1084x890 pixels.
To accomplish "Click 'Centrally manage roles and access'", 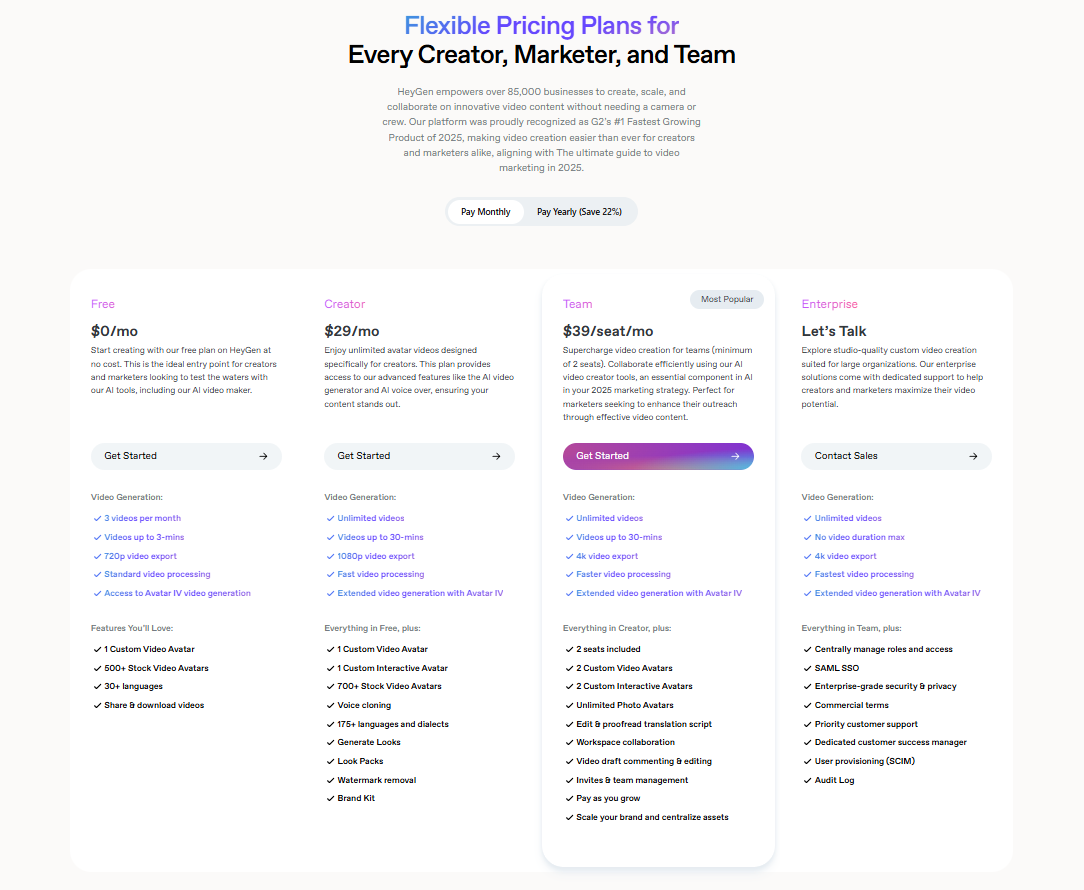I will (883, 649).
